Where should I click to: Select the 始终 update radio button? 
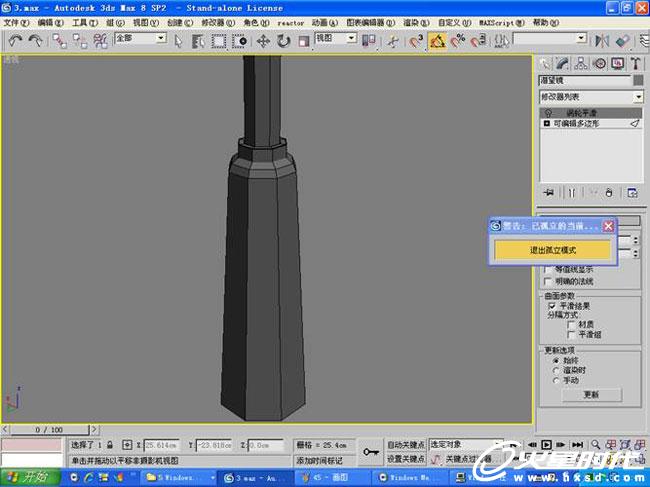pyautogui.click(x=556, y=361)
